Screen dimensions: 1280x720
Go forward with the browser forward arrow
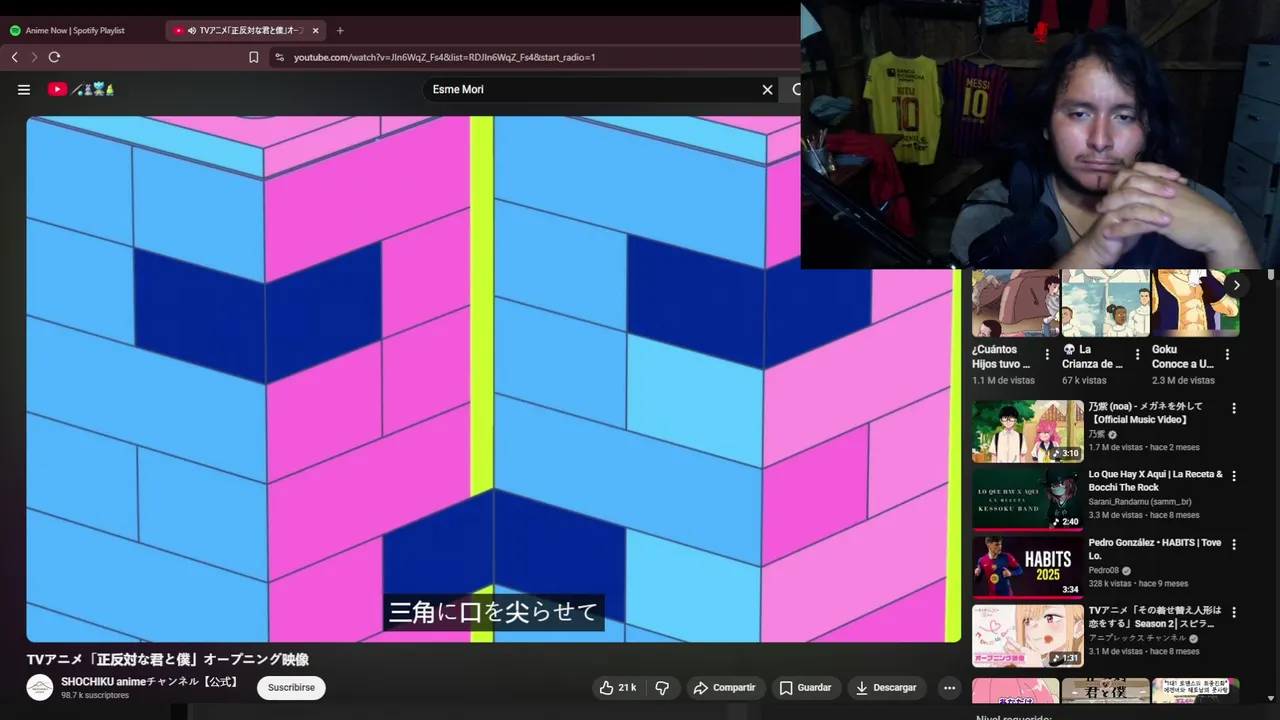[34, 57]
